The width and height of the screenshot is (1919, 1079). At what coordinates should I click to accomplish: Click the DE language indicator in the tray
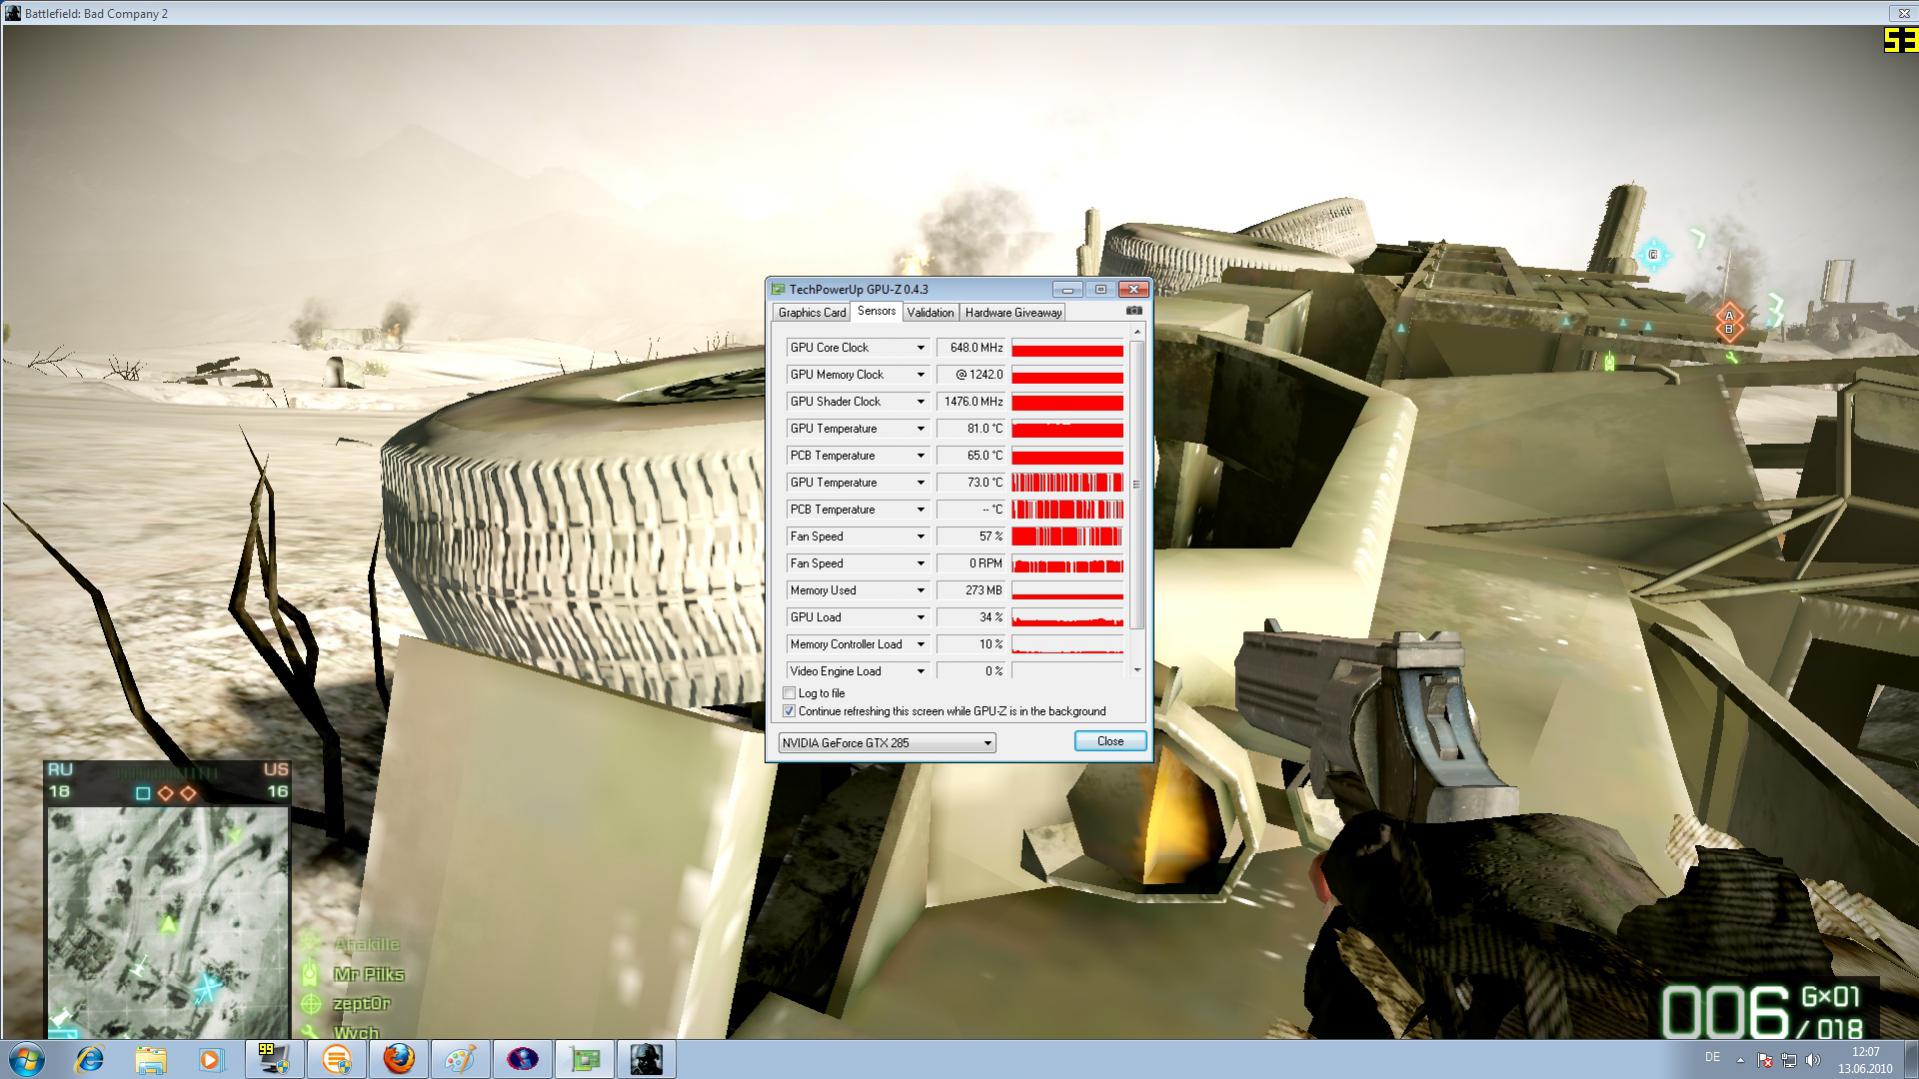[1712, 1058]
